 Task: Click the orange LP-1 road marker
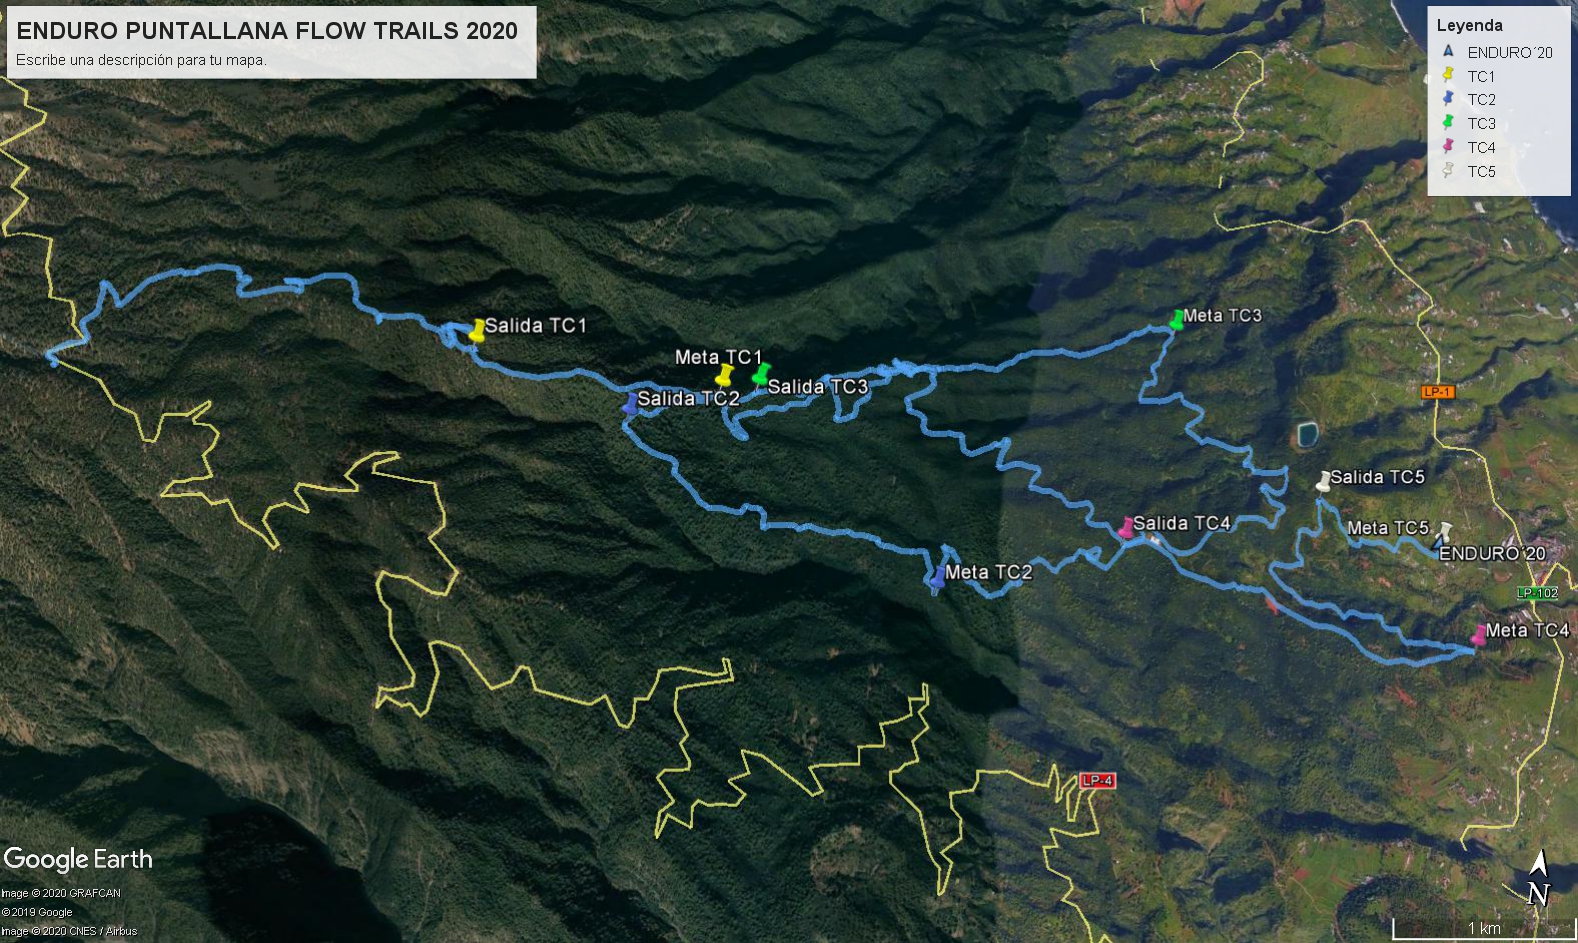coord(1437,392)
